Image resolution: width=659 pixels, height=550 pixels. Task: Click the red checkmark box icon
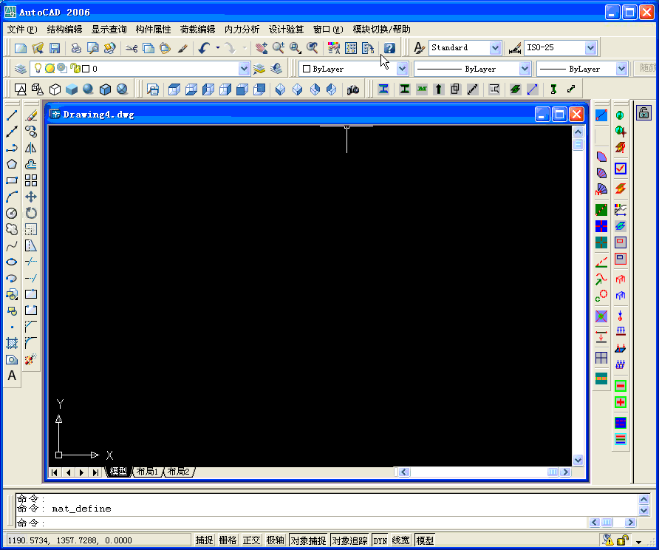point(620,168)
